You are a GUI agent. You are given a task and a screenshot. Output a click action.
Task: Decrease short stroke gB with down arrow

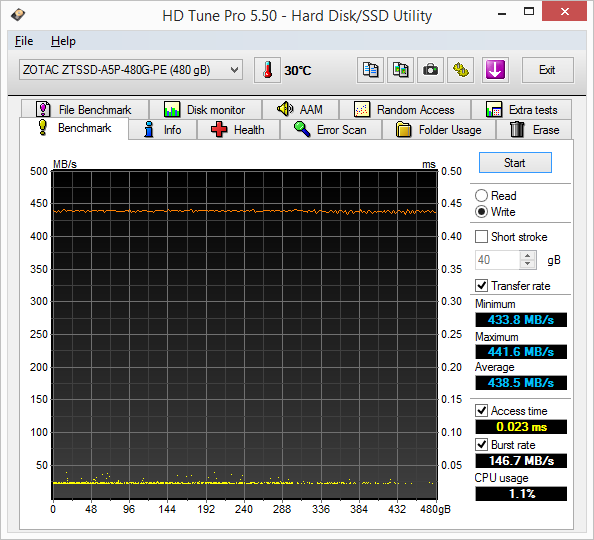528,264
